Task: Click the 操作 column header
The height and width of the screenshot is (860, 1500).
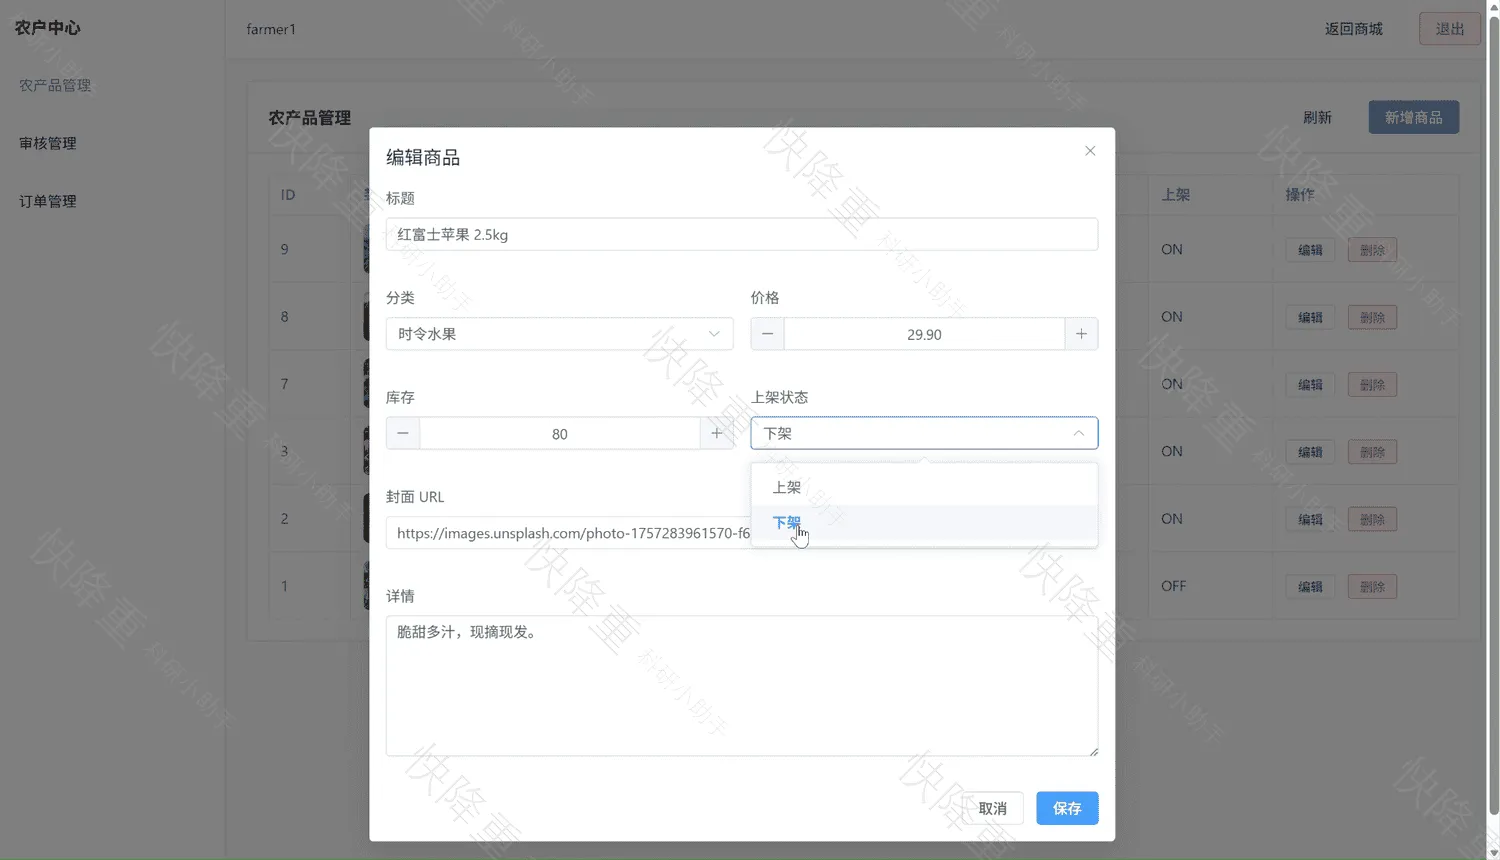Action: 1300,195
